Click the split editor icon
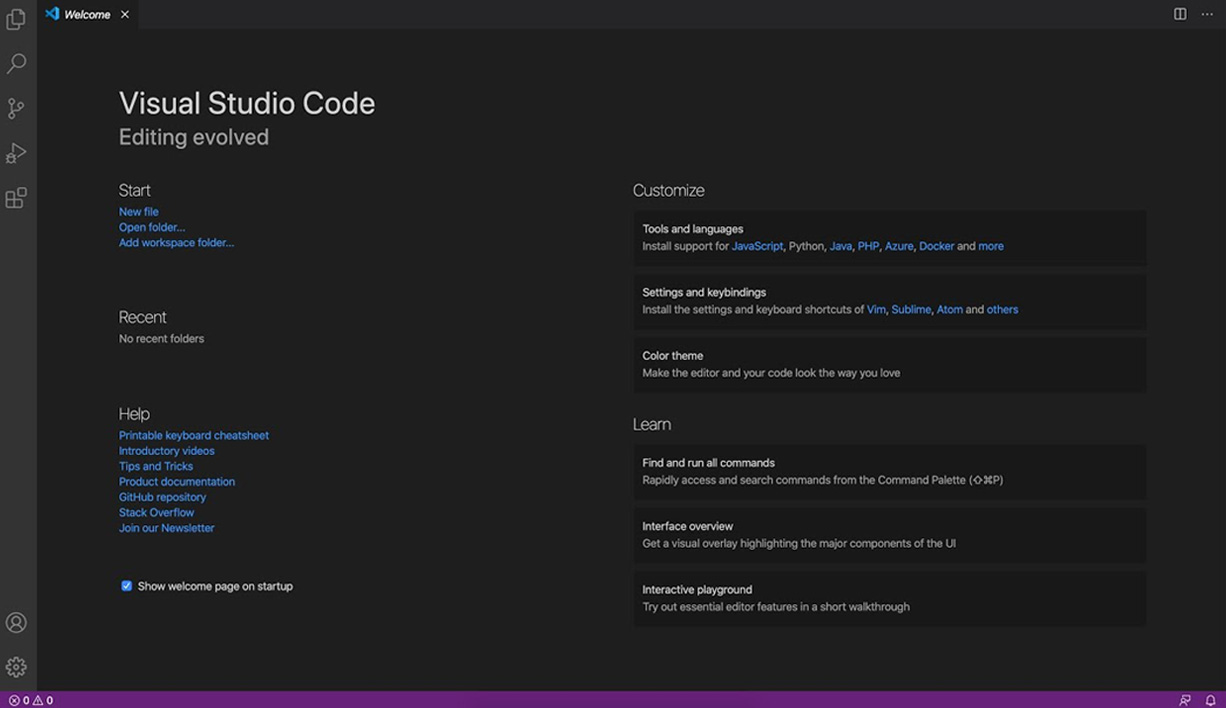 click(1180, 14)
